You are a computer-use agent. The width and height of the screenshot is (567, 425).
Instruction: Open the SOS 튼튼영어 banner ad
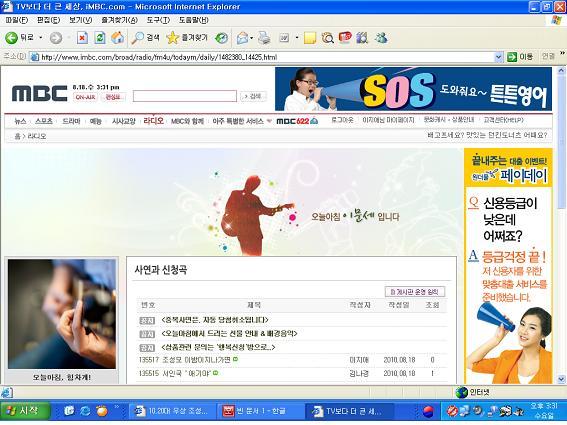[x=413, y=89]
